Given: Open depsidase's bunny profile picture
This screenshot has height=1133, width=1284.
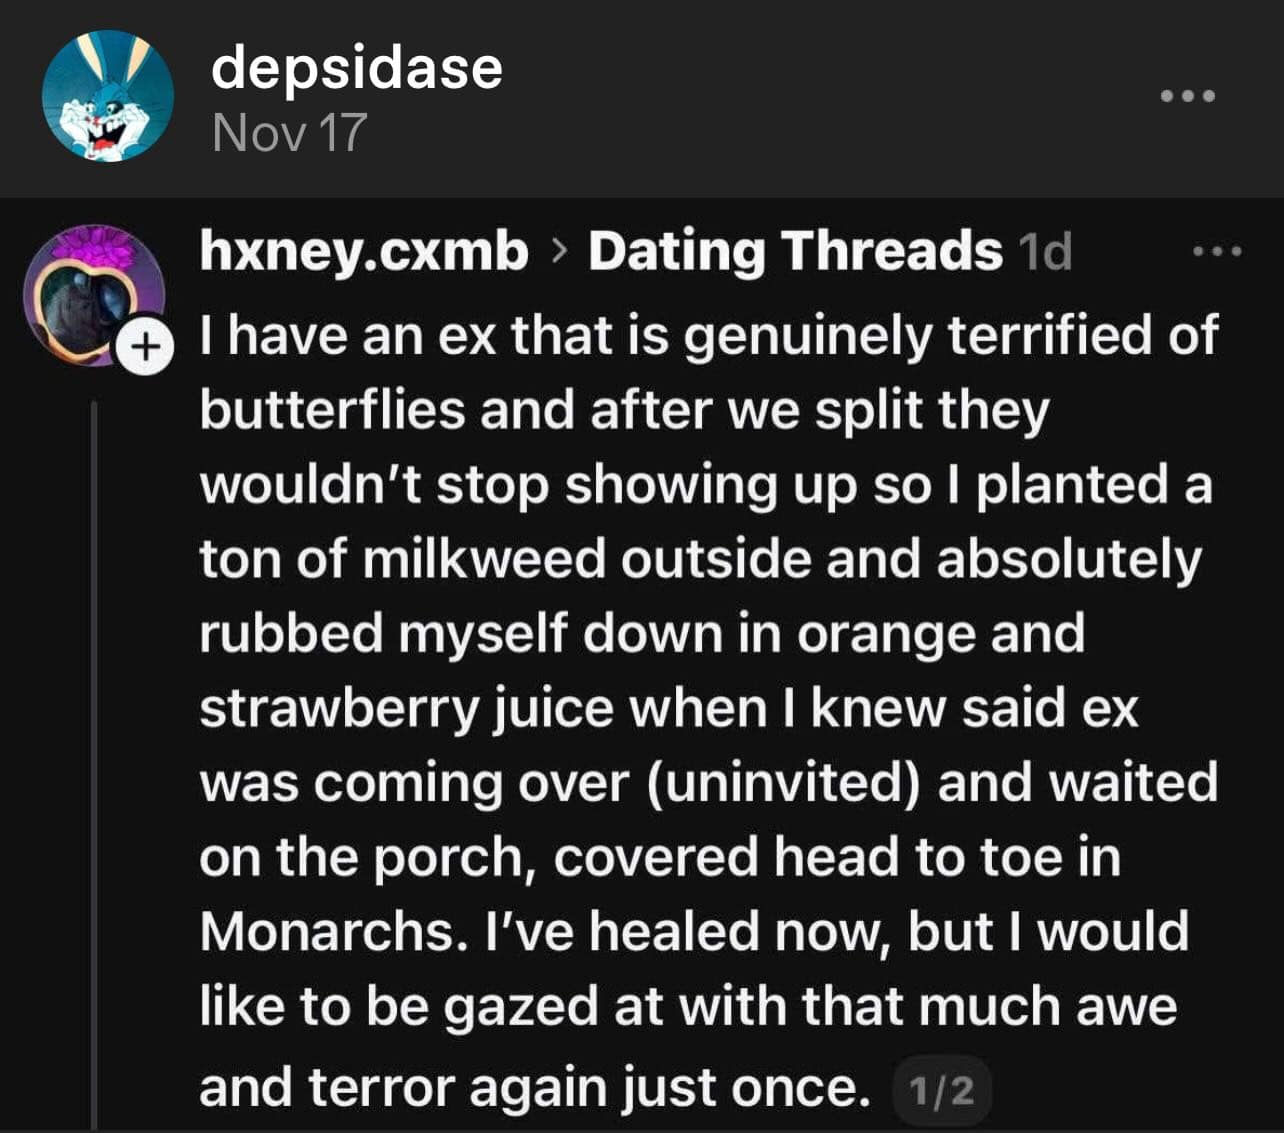Looking at the screenshot, I should (107, 96).
